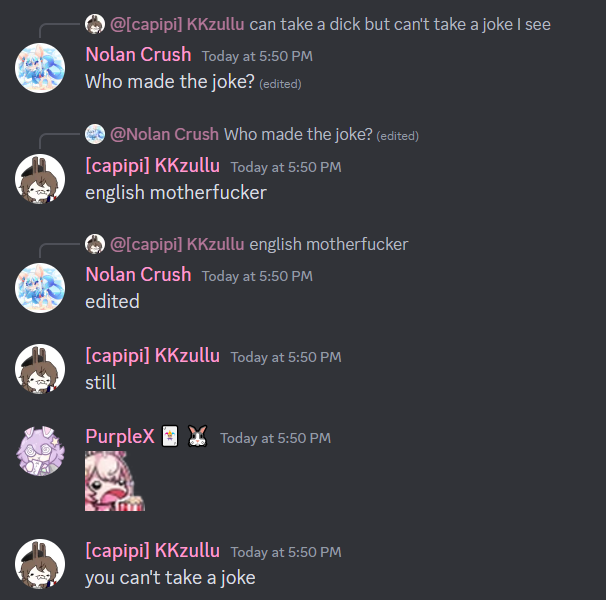This screenshot has height=600, width=606.
Task: Click the joker card badge next to PurpleX
Action: (170, 436)
